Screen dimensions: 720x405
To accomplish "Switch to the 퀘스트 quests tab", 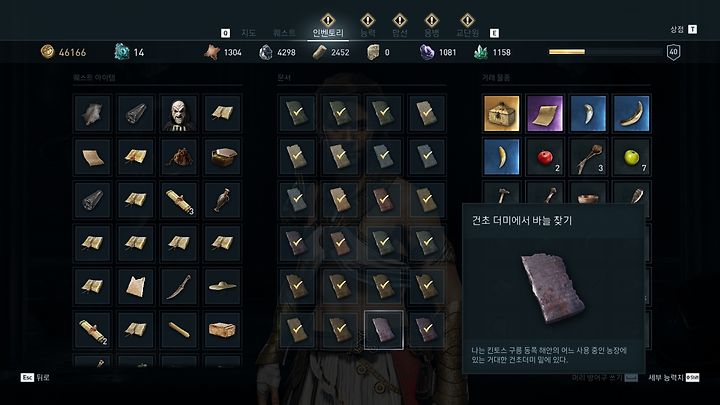I will [x=284, y=33].
